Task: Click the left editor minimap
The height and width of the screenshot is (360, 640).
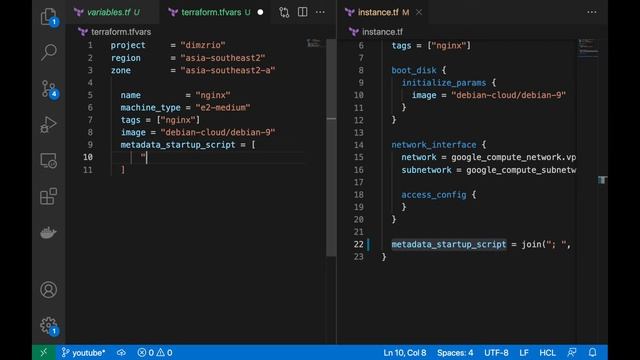Action: click(x=314, y=43)
